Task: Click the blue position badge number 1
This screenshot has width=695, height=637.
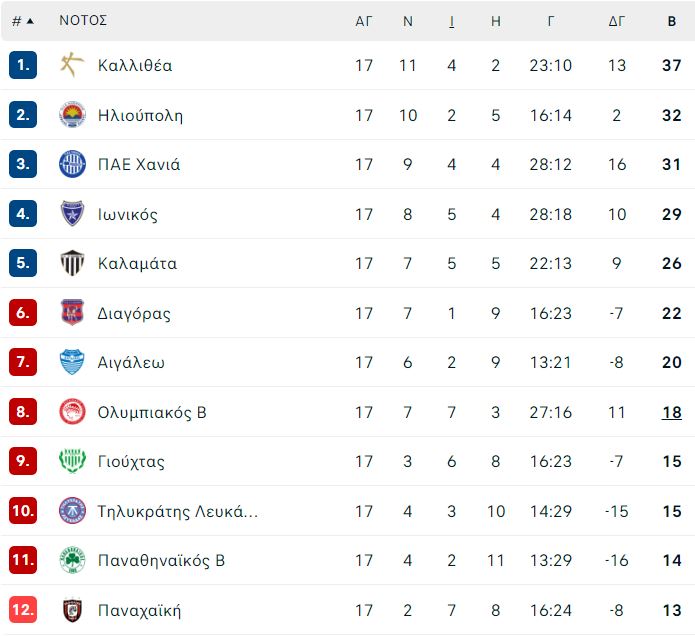Action: (x=23, y=65)
